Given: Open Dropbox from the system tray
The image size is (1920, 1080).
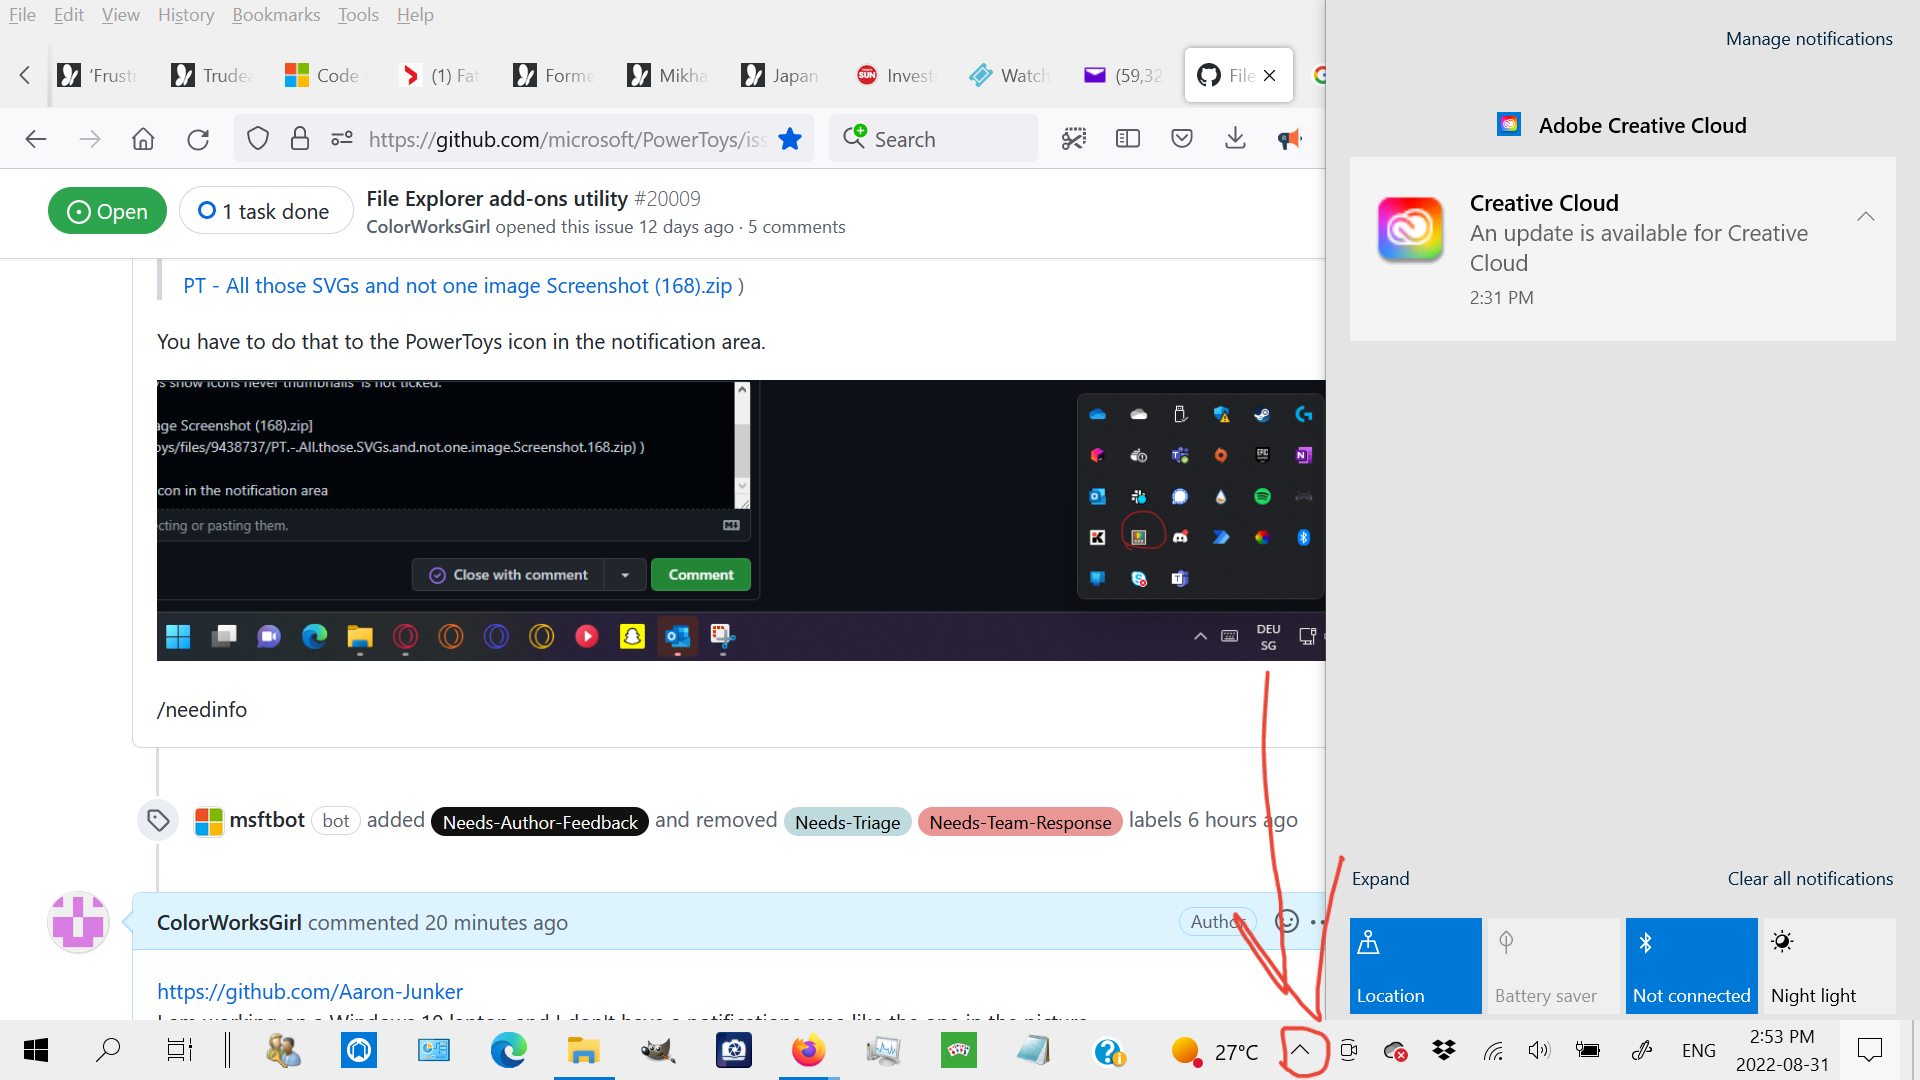Looking at the screenshot, I should (1444, 1050).
